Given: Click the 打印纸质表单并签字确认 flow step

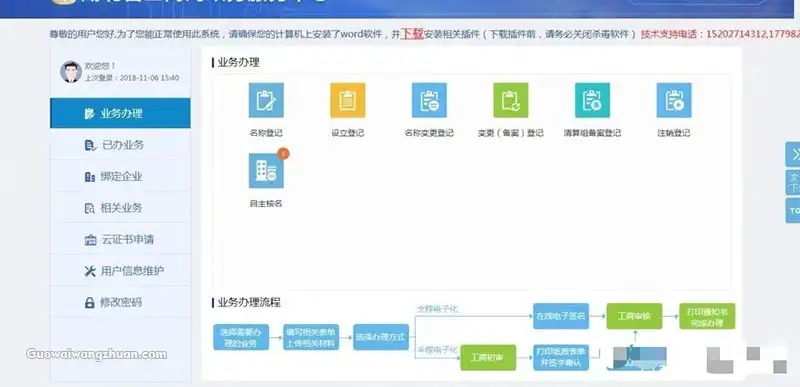Looking at the screenshot, I should (561, 357).
